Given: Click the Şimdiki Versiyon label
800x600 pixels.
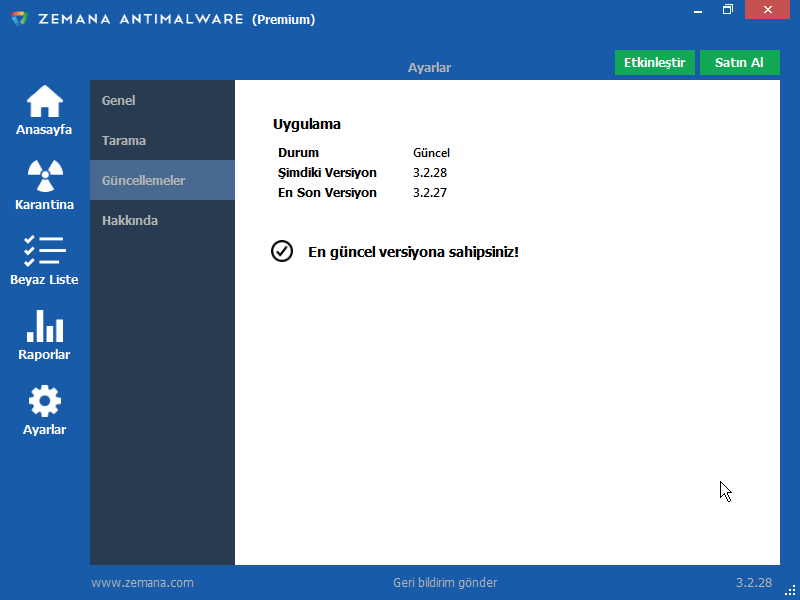Looking at the screenshot, I should coord(327,173).
